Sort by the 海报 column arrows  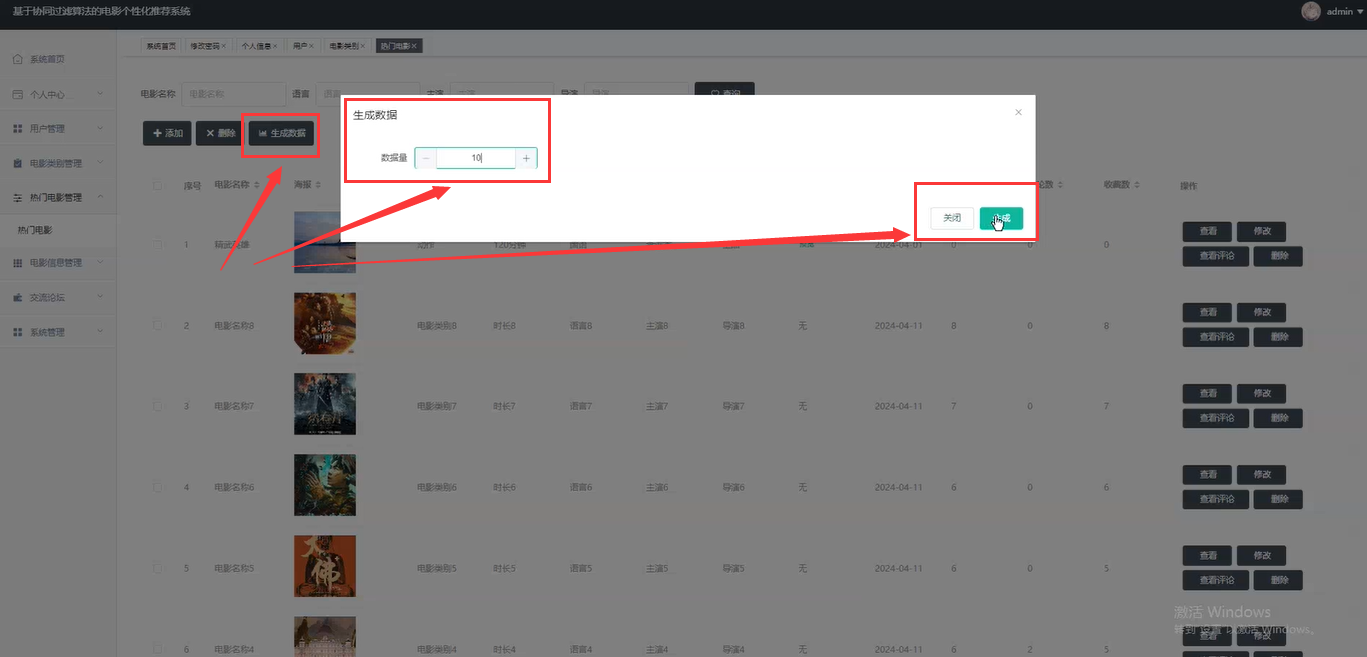point(320,185)
